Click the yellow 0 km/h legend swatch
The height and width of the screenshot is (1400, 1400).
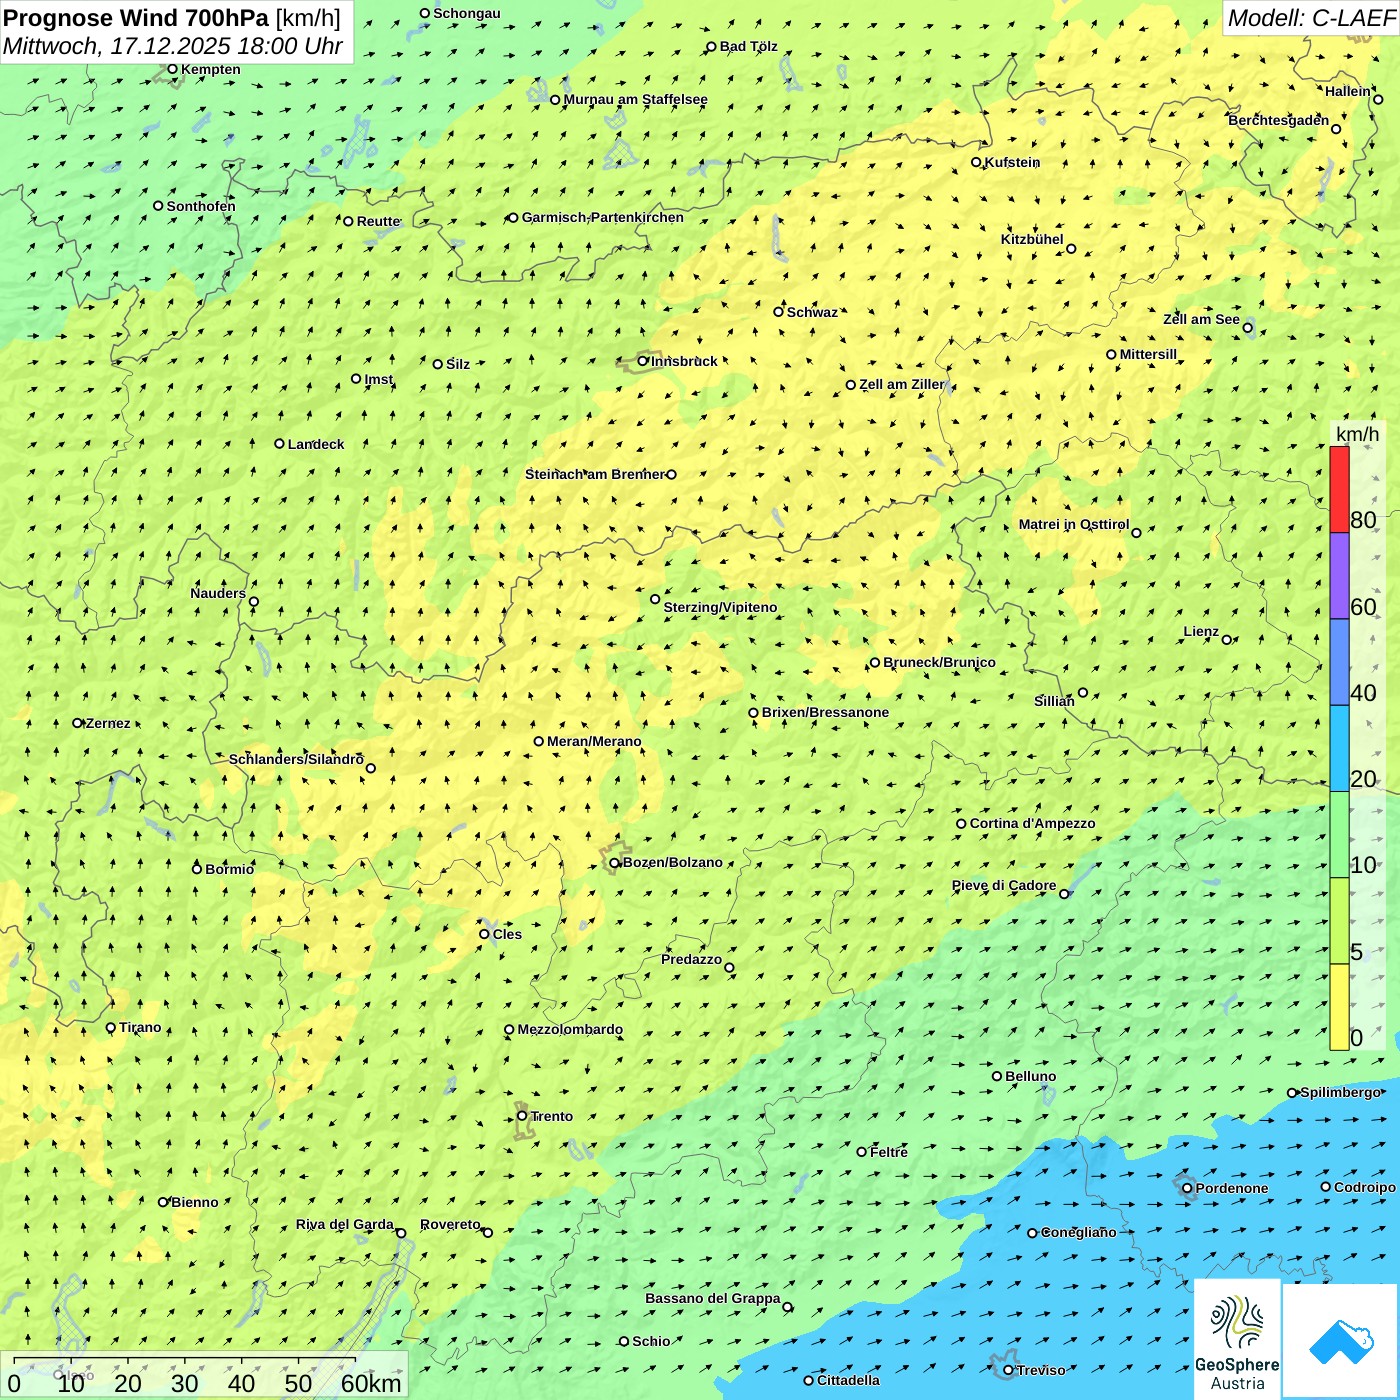pos(1339,1007)
